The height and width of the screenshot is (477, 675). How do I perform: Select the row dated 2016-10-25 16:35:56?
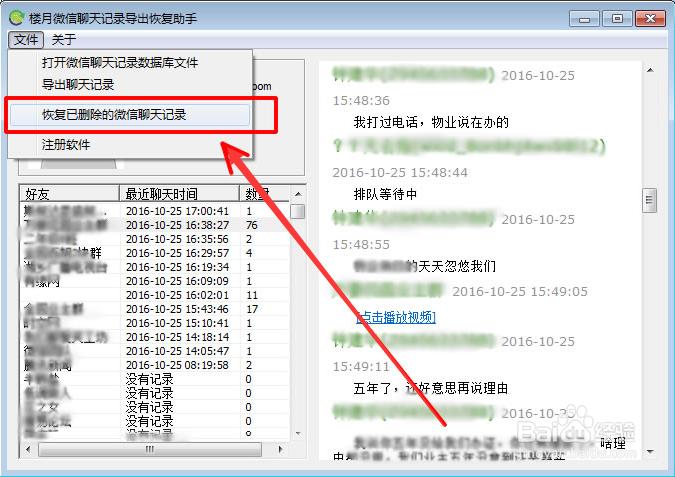[x=155, y=239]
